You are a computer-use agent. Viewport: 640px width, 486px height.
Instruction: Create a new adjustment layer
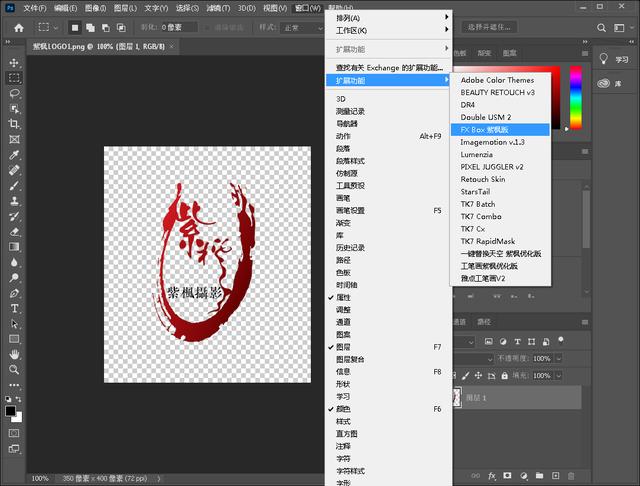click(x=524, y=476)
